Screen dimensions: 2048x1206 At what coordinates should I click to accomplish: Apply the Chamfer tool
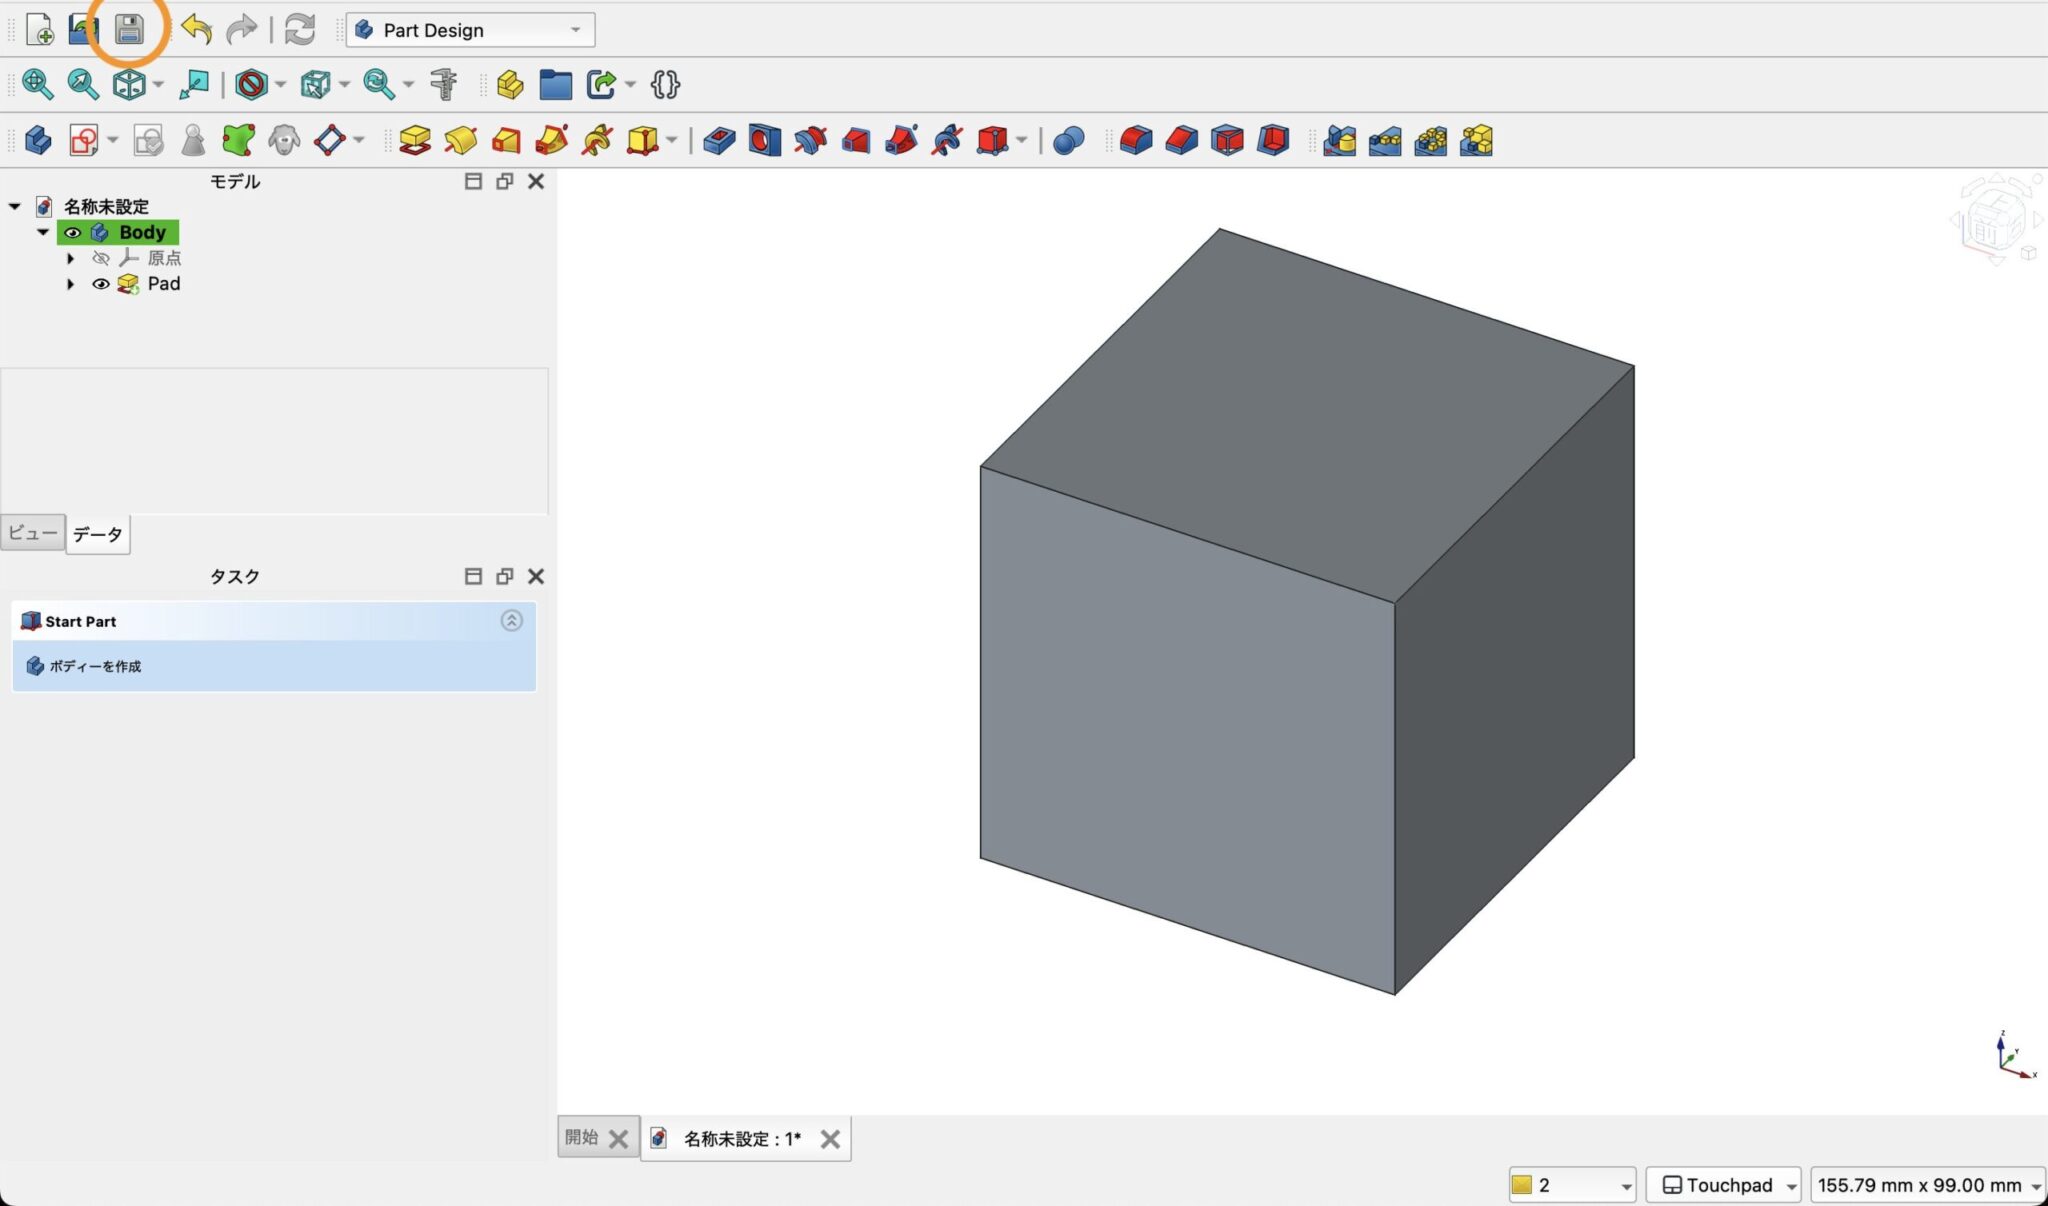point(1181,140)
